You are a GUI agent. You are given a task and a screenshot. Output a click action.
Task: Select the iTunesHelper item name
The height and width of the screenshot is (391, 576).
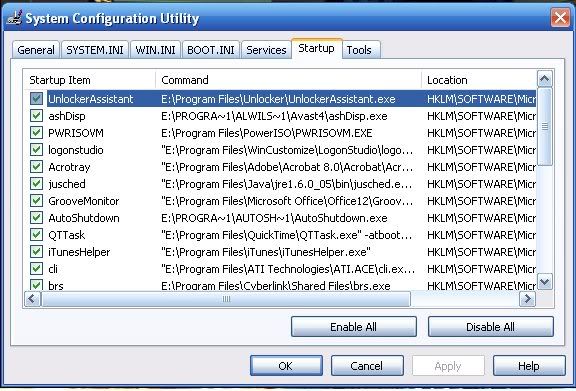[x=79, y=252]
